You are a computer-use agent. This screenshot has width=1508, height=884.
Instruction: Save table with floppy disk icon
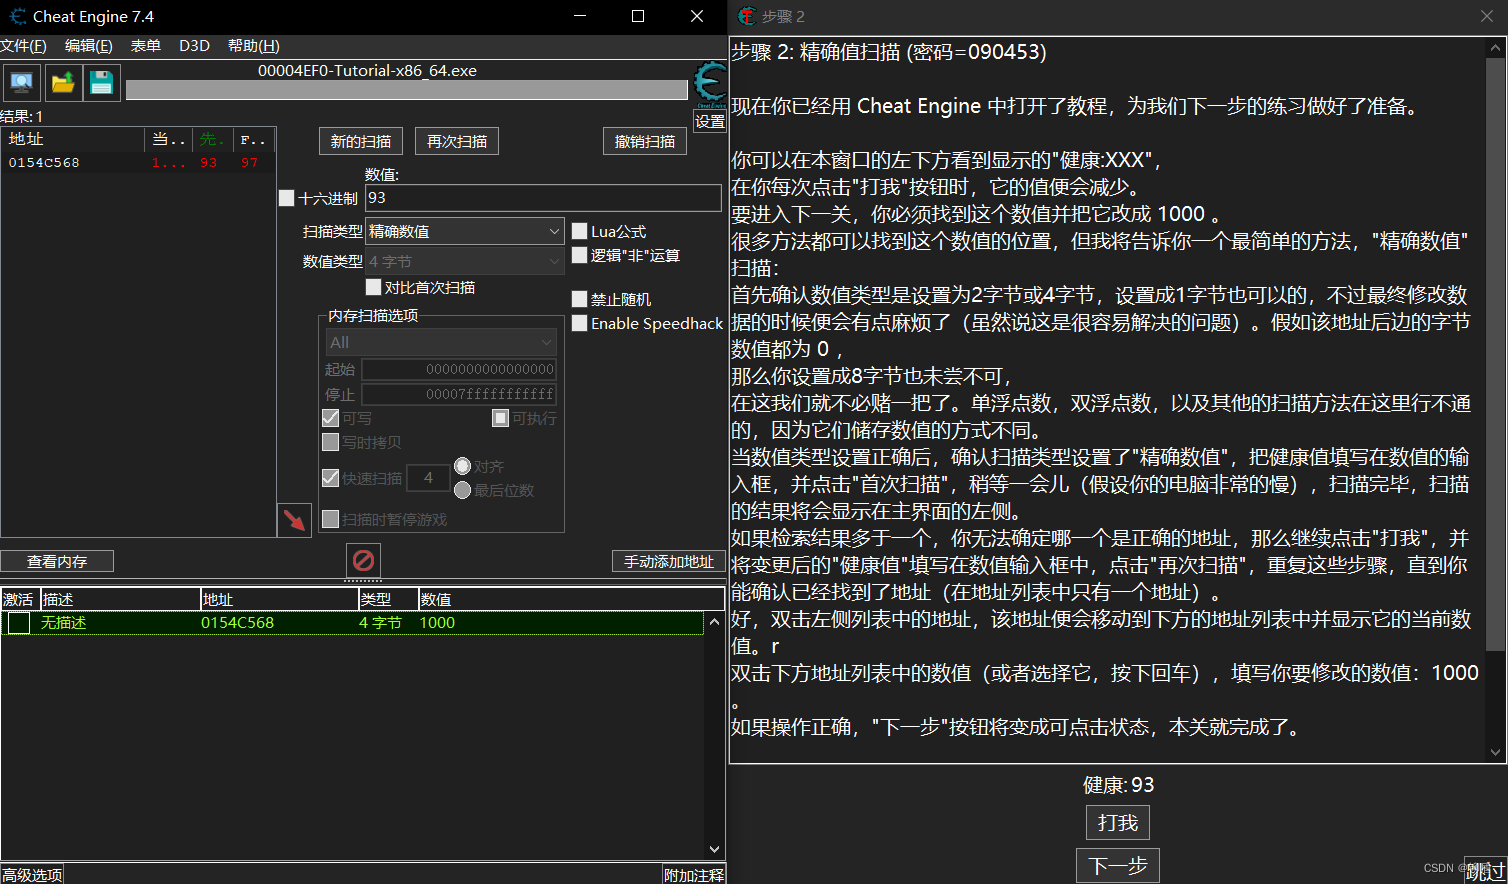101,83
